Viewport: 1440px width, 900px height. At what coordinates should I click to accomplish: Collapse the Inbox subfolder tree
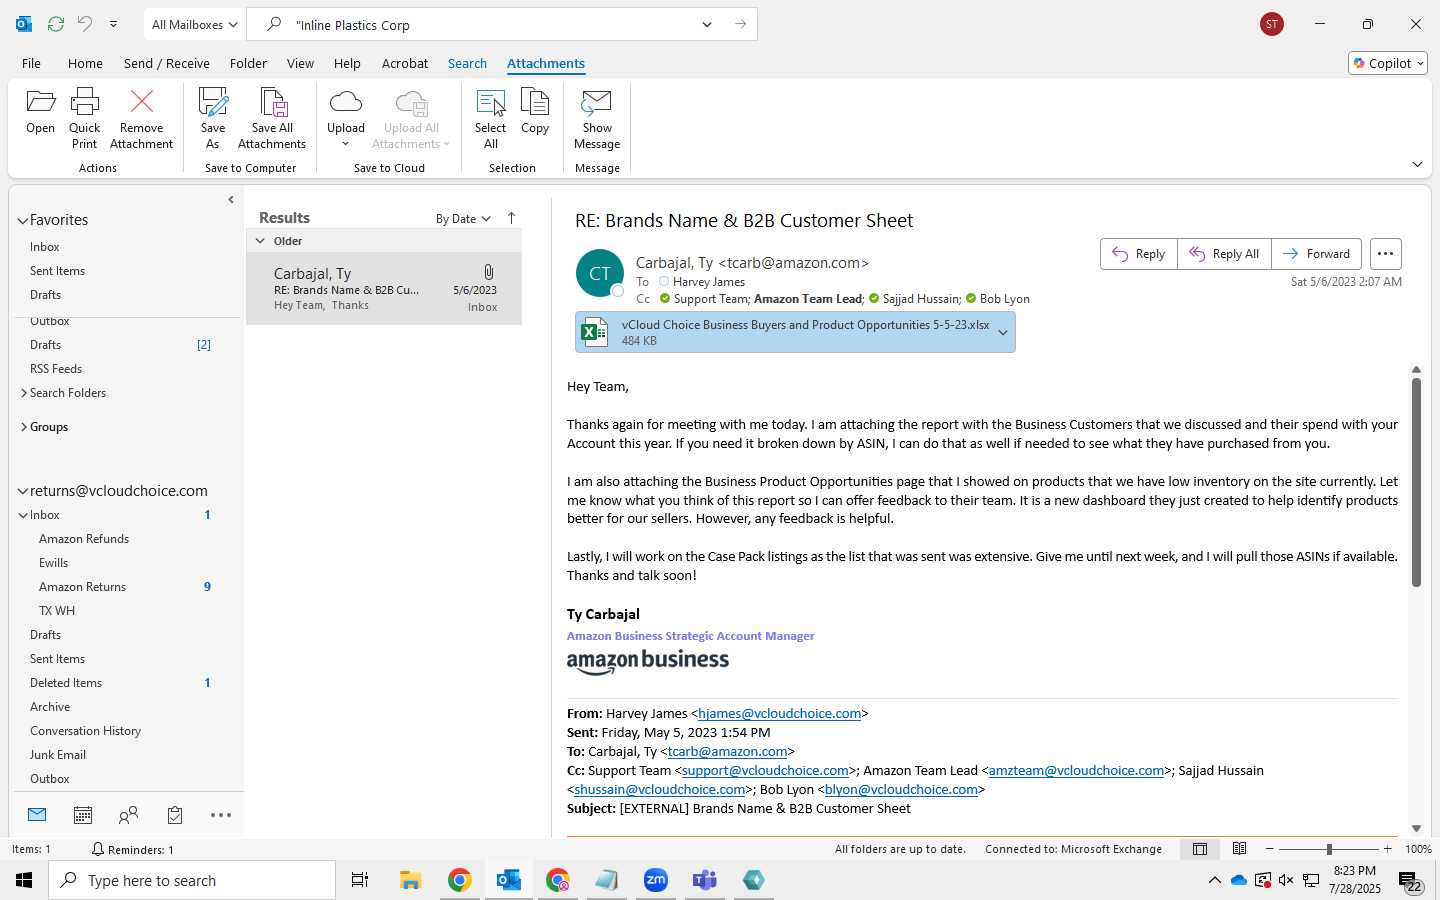(x=23, y=515)
